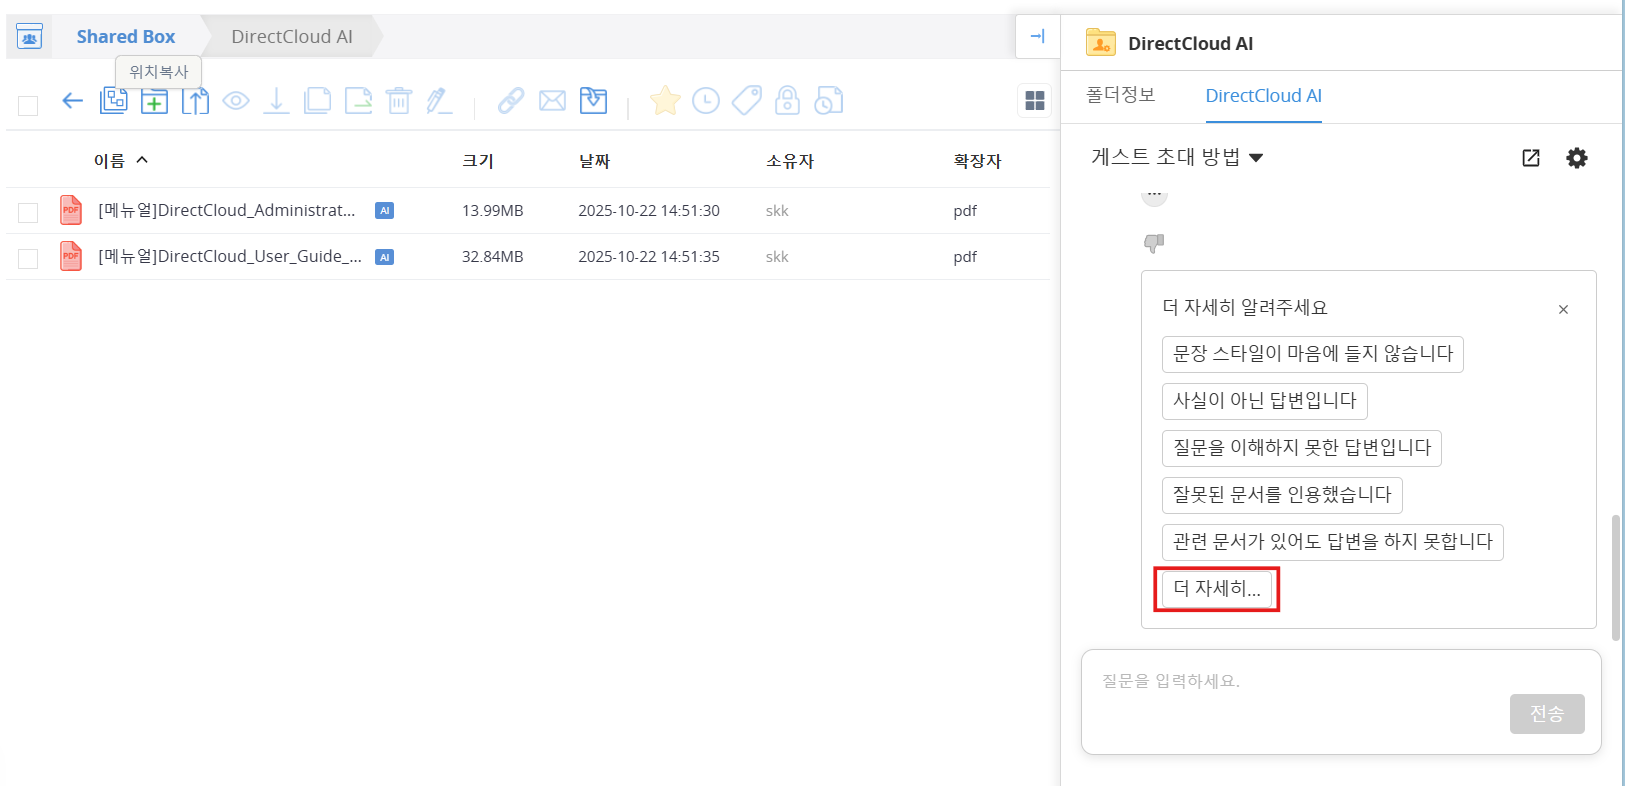Click the yellow star favorites icon
This screenshot has width=1625, height=786.
(665, 101)
